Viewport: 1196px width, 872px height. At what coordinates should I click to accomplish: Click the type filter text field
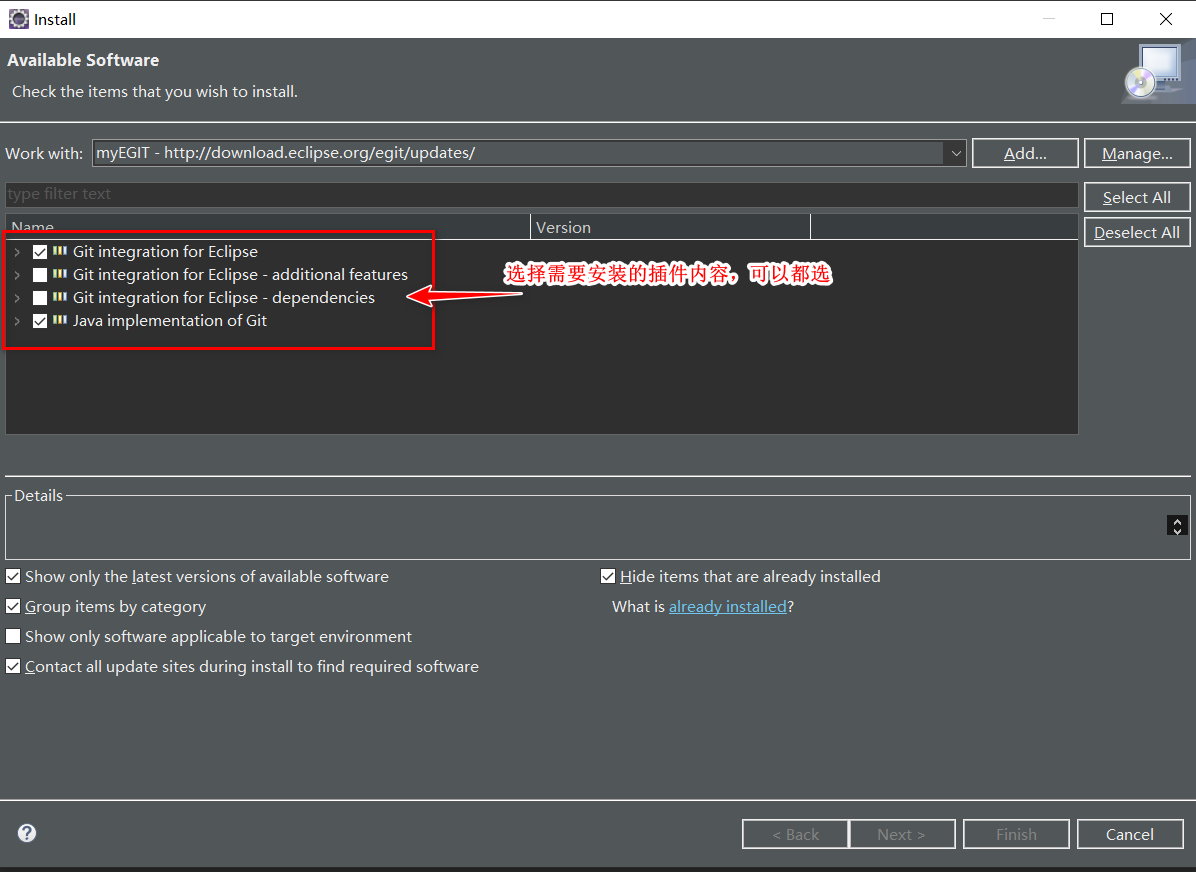542,194
